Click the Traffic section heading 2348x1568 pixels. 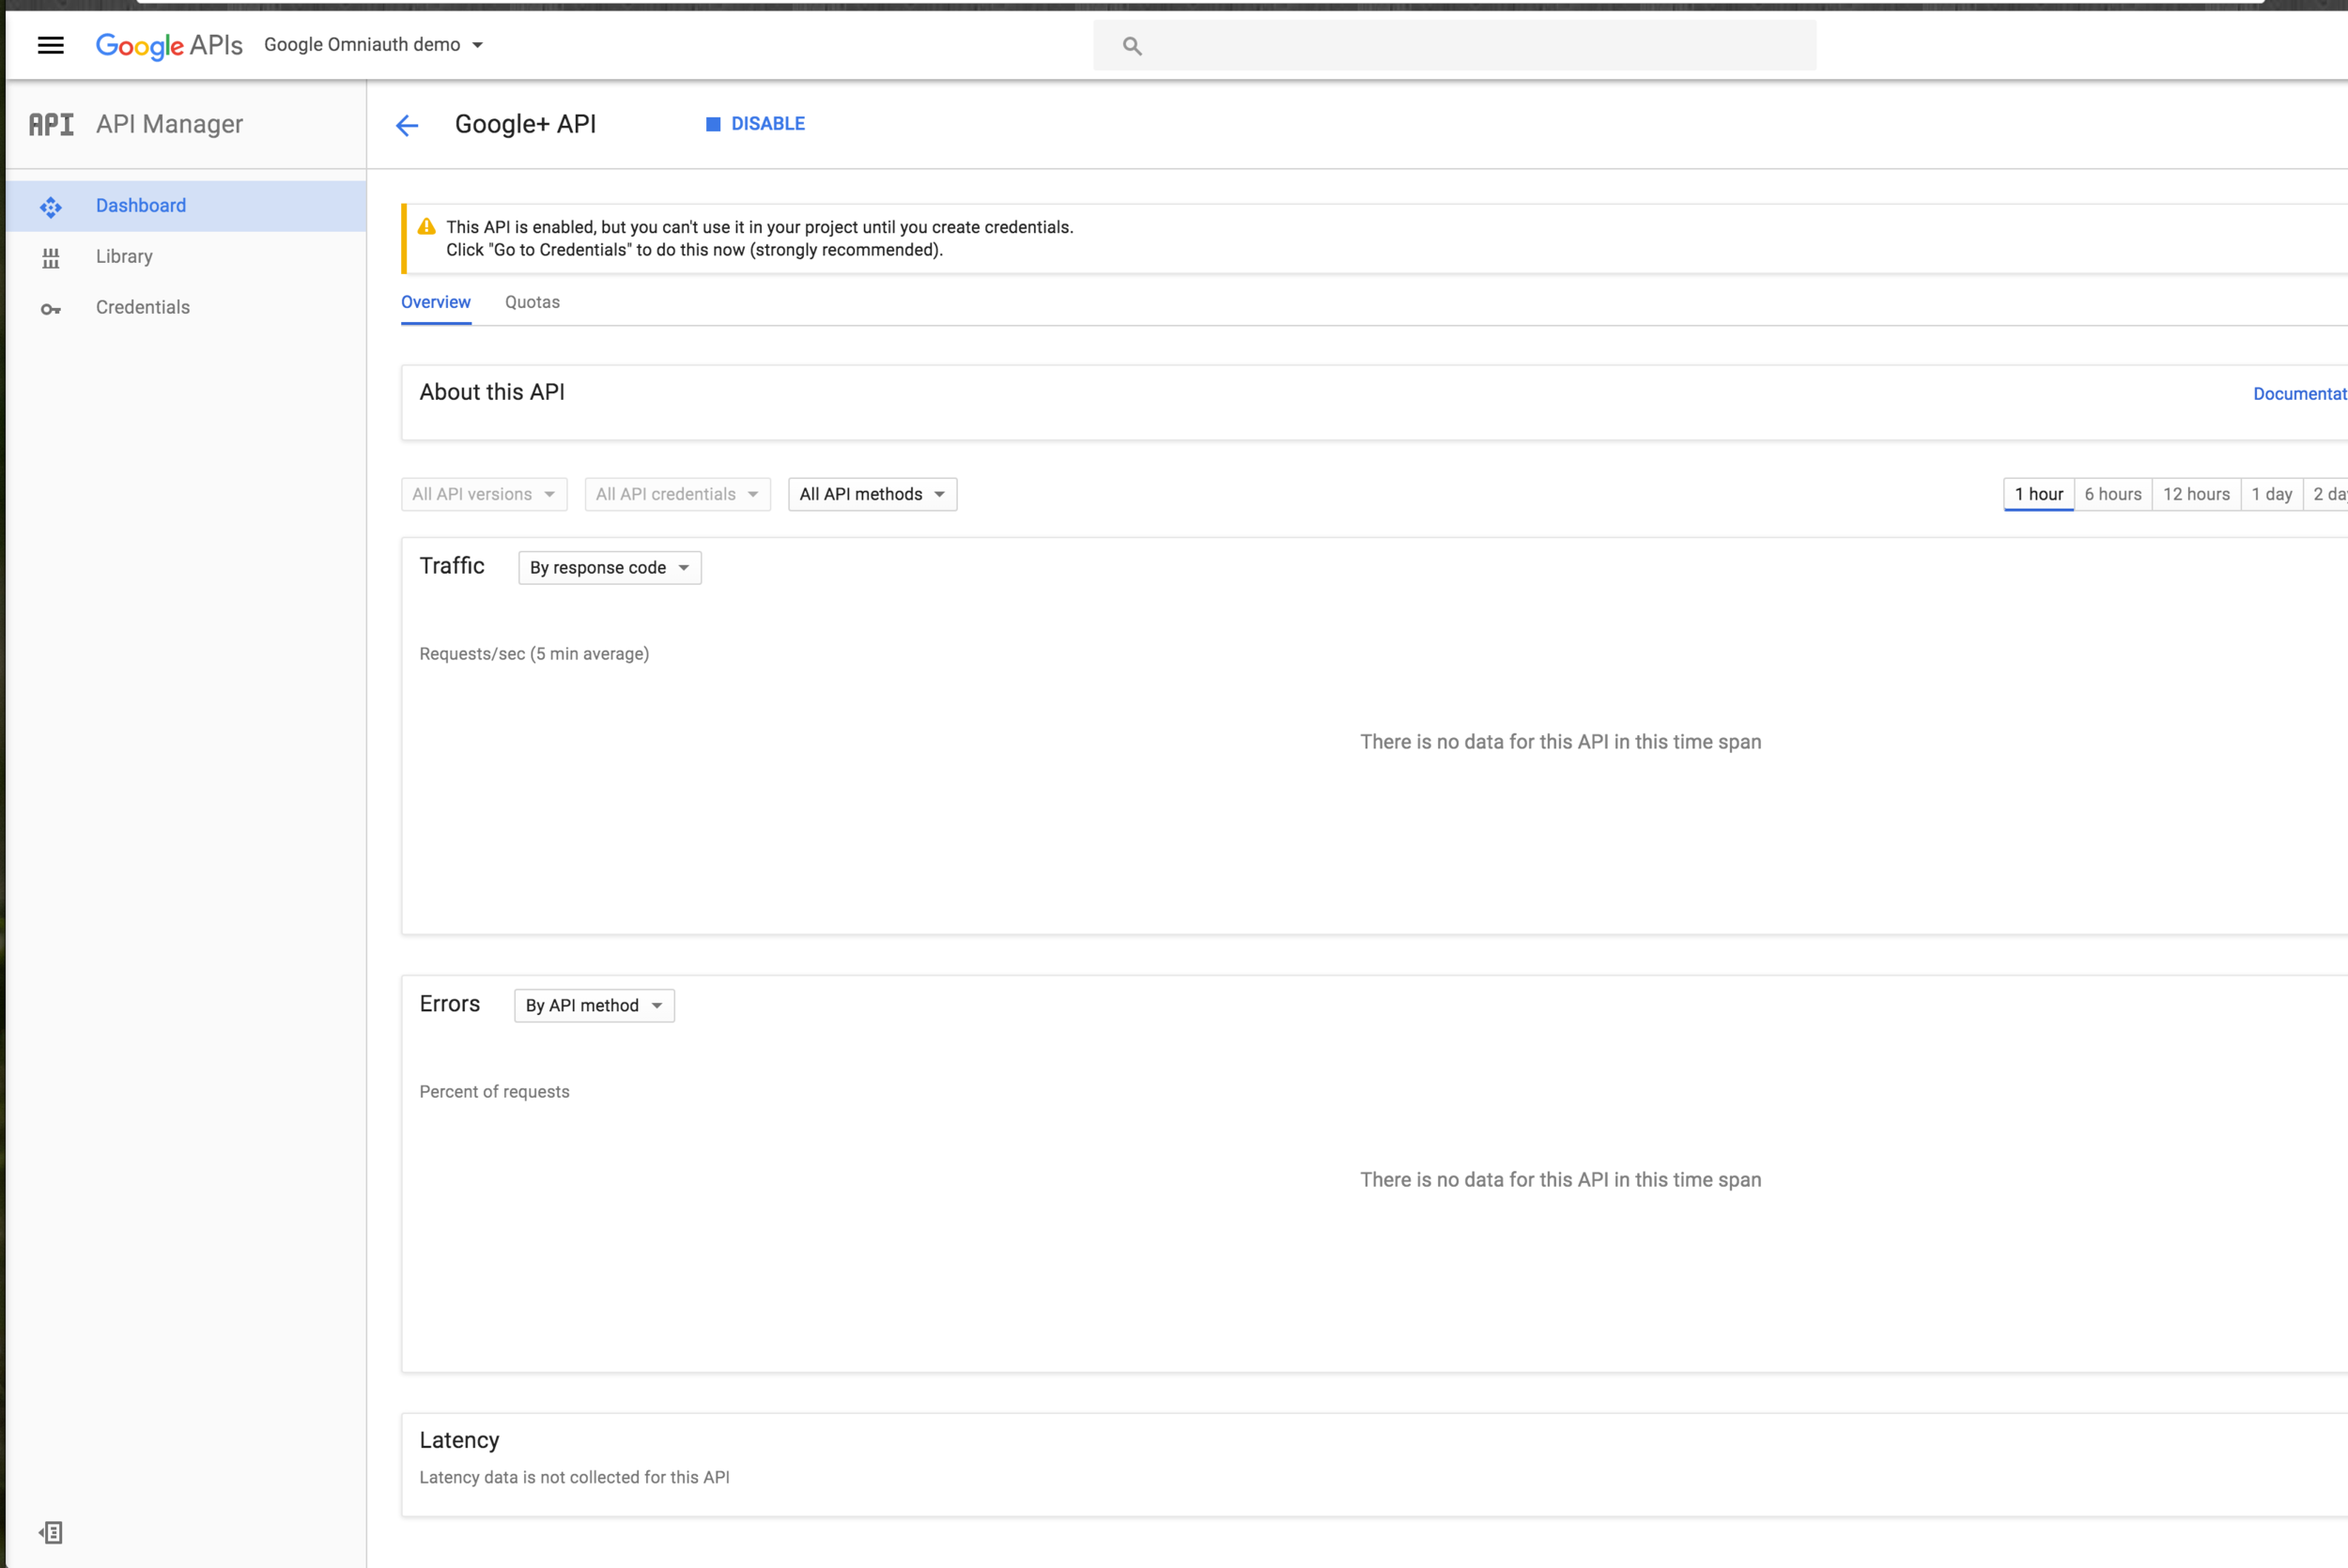coord(452,566)
